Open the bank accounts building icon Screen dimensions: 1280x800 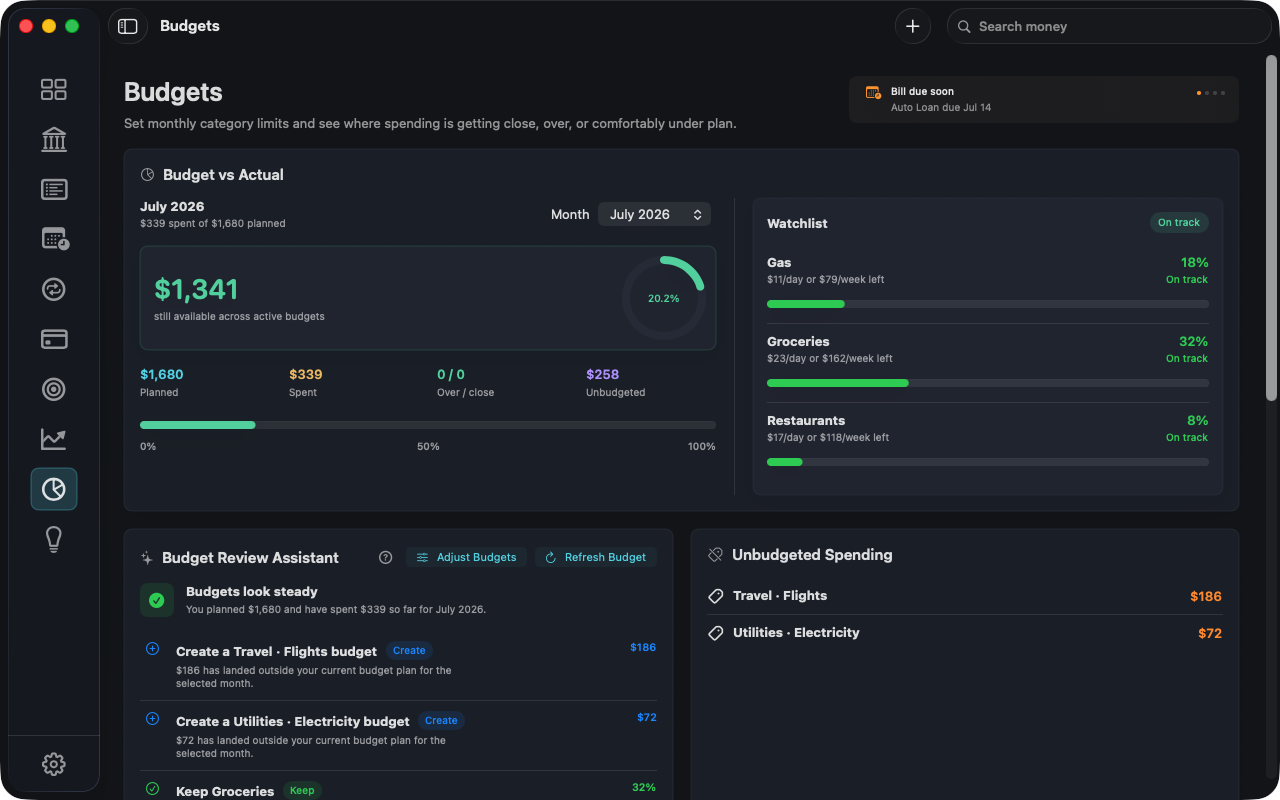tap(54, 139)
